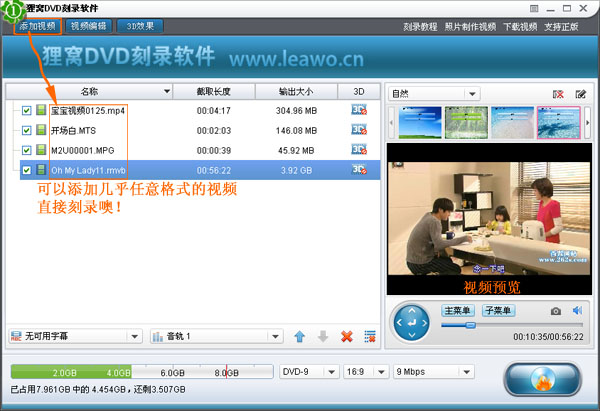This screenshot has width=600, height=411.
Task: Show previous menu templates with left arrow
Action: point(391,123)
